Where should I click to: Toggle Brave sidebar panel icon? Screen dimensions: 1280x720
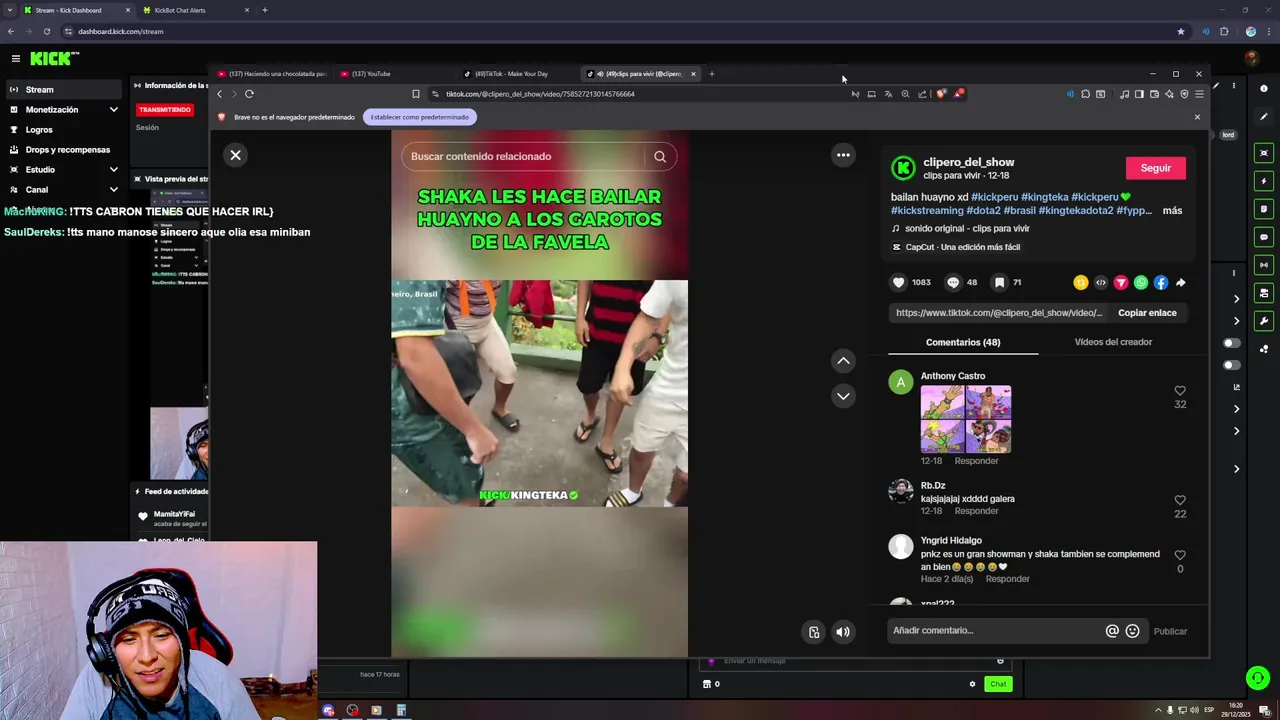[1139, 94]
